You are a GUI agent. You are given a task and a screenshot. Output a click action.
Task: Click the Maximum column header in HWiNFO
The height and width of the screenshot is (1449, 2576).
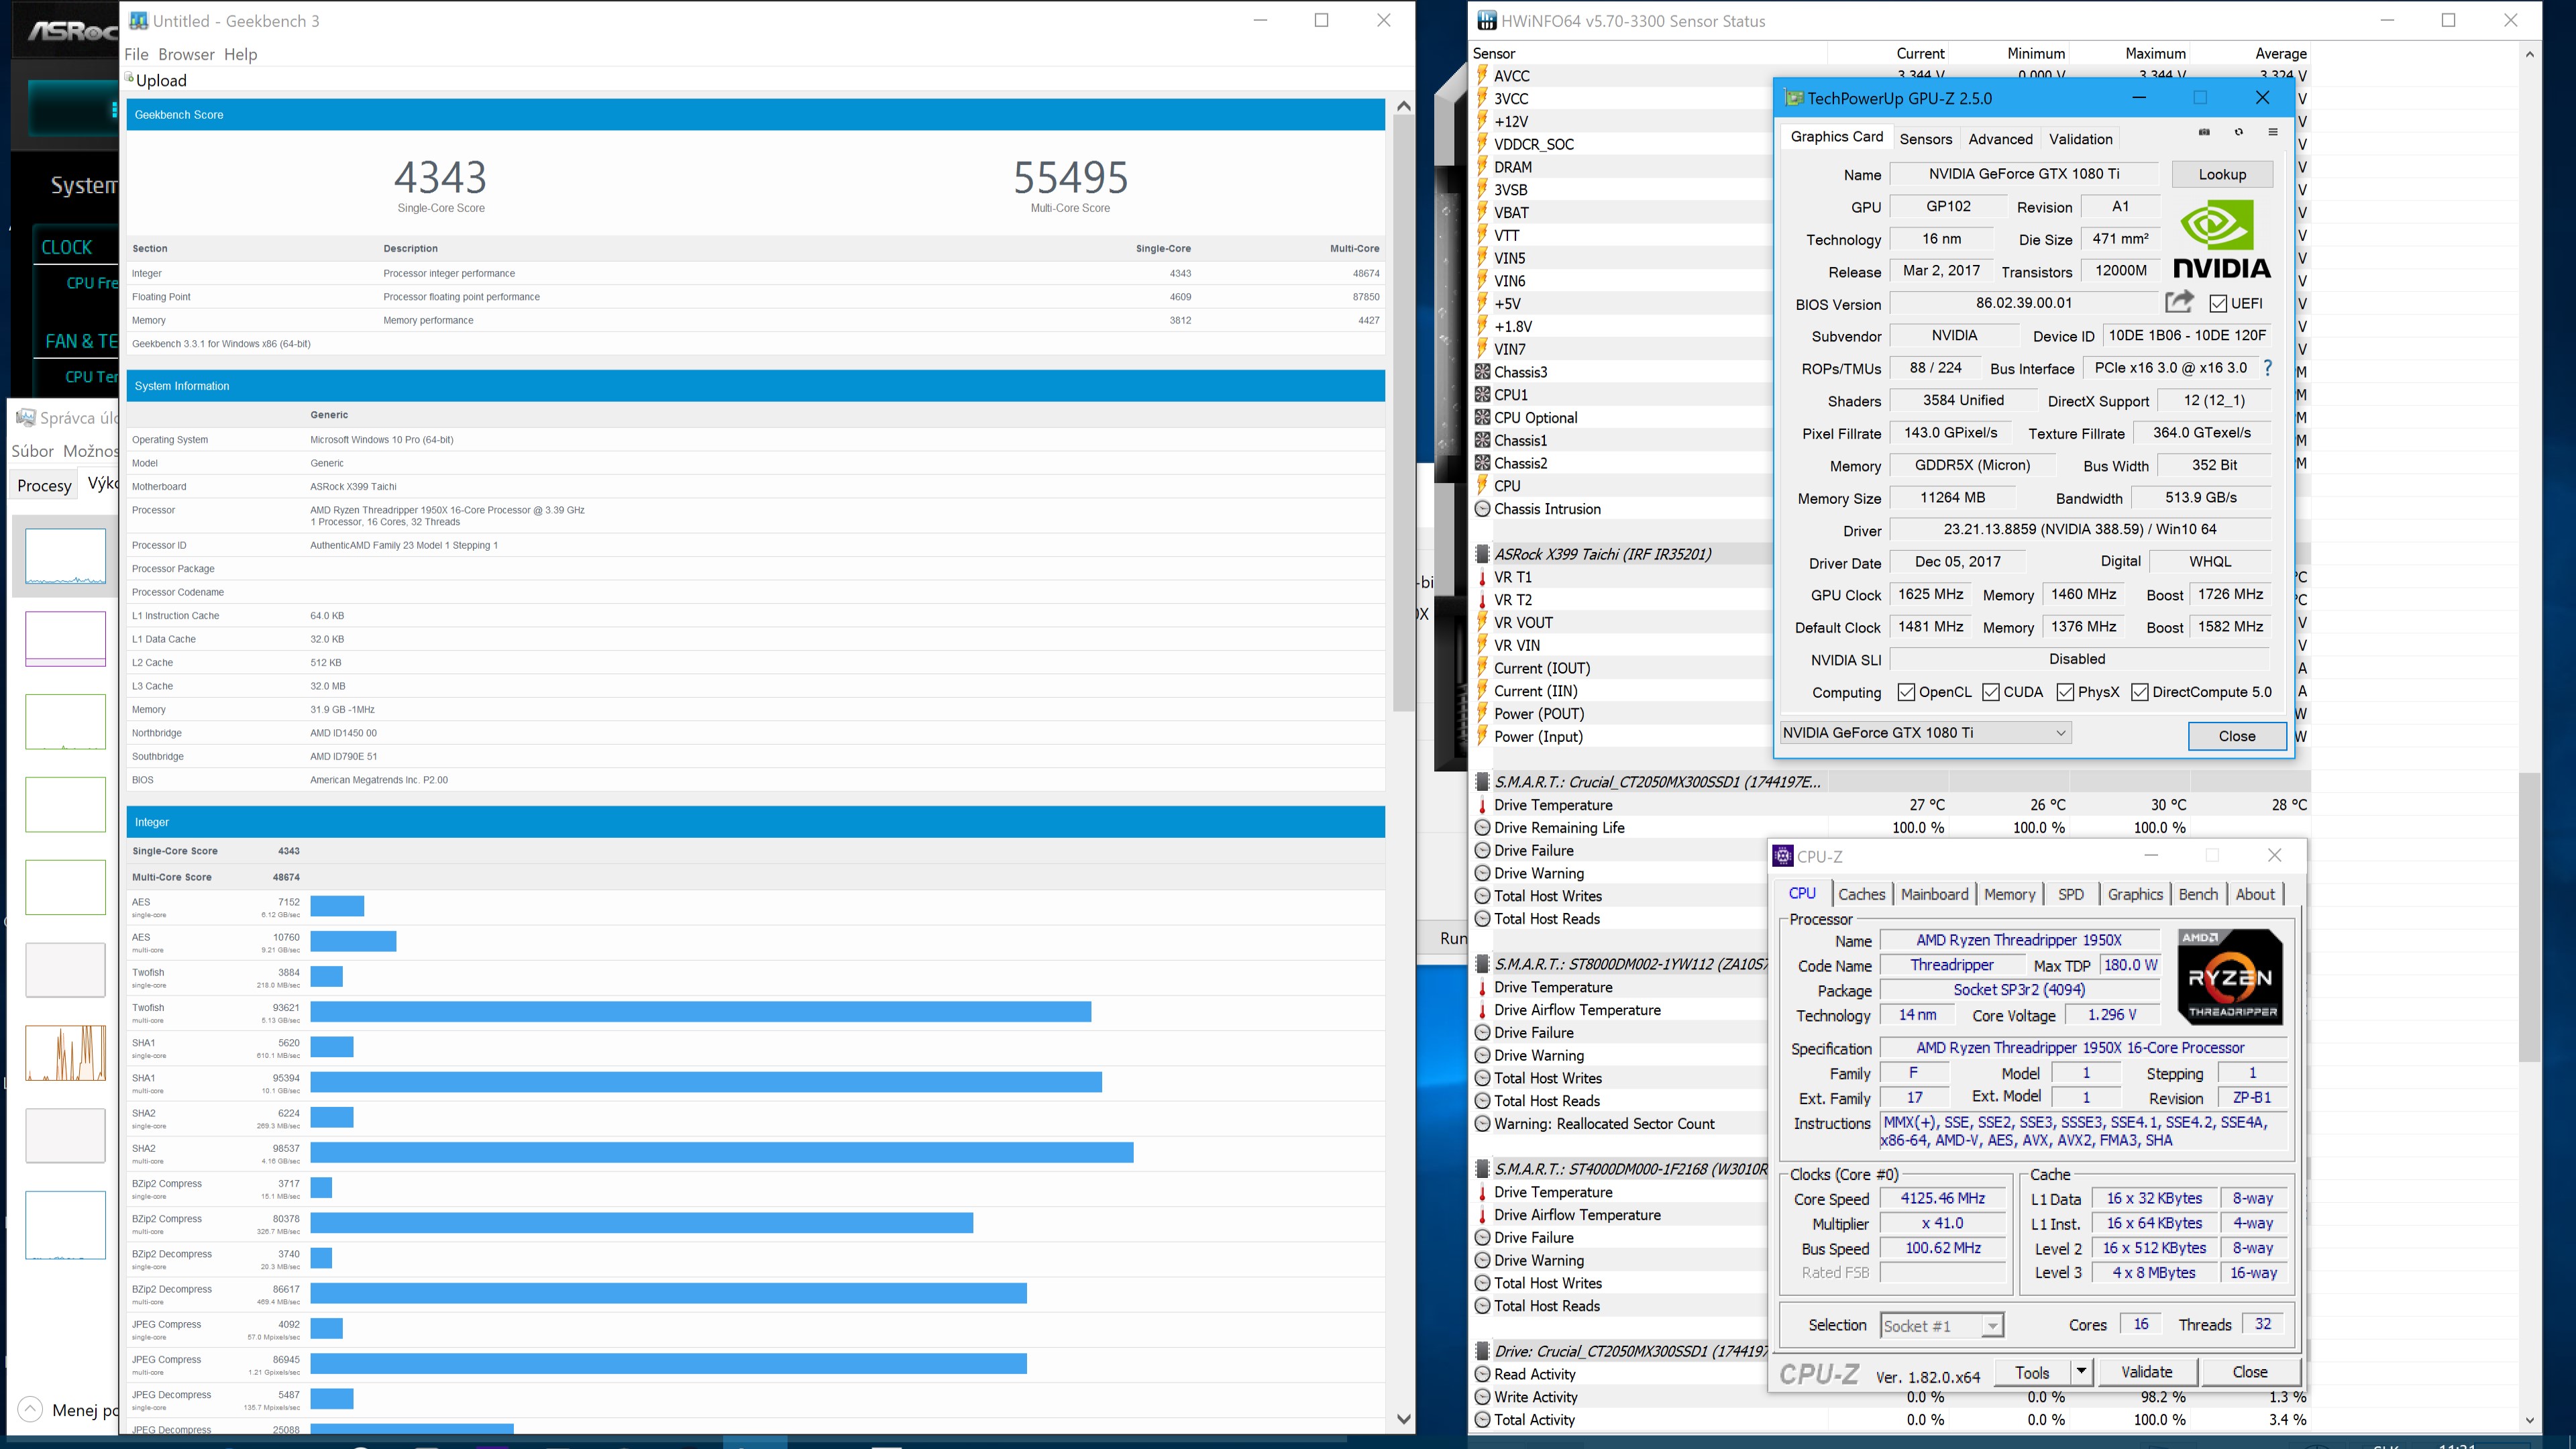pyautogui.click(x=2155, y=53)
